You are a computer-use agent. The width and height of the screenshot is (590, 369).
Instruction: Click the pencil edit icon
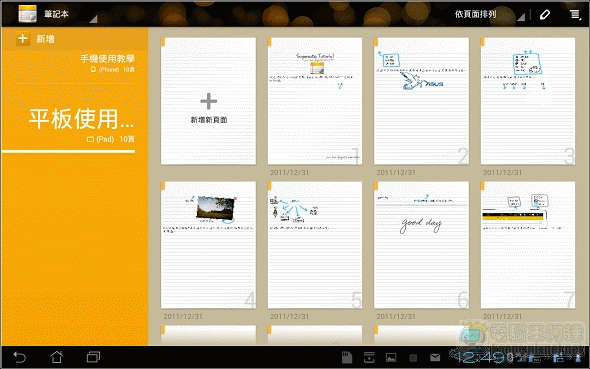(x=545, y=15)
